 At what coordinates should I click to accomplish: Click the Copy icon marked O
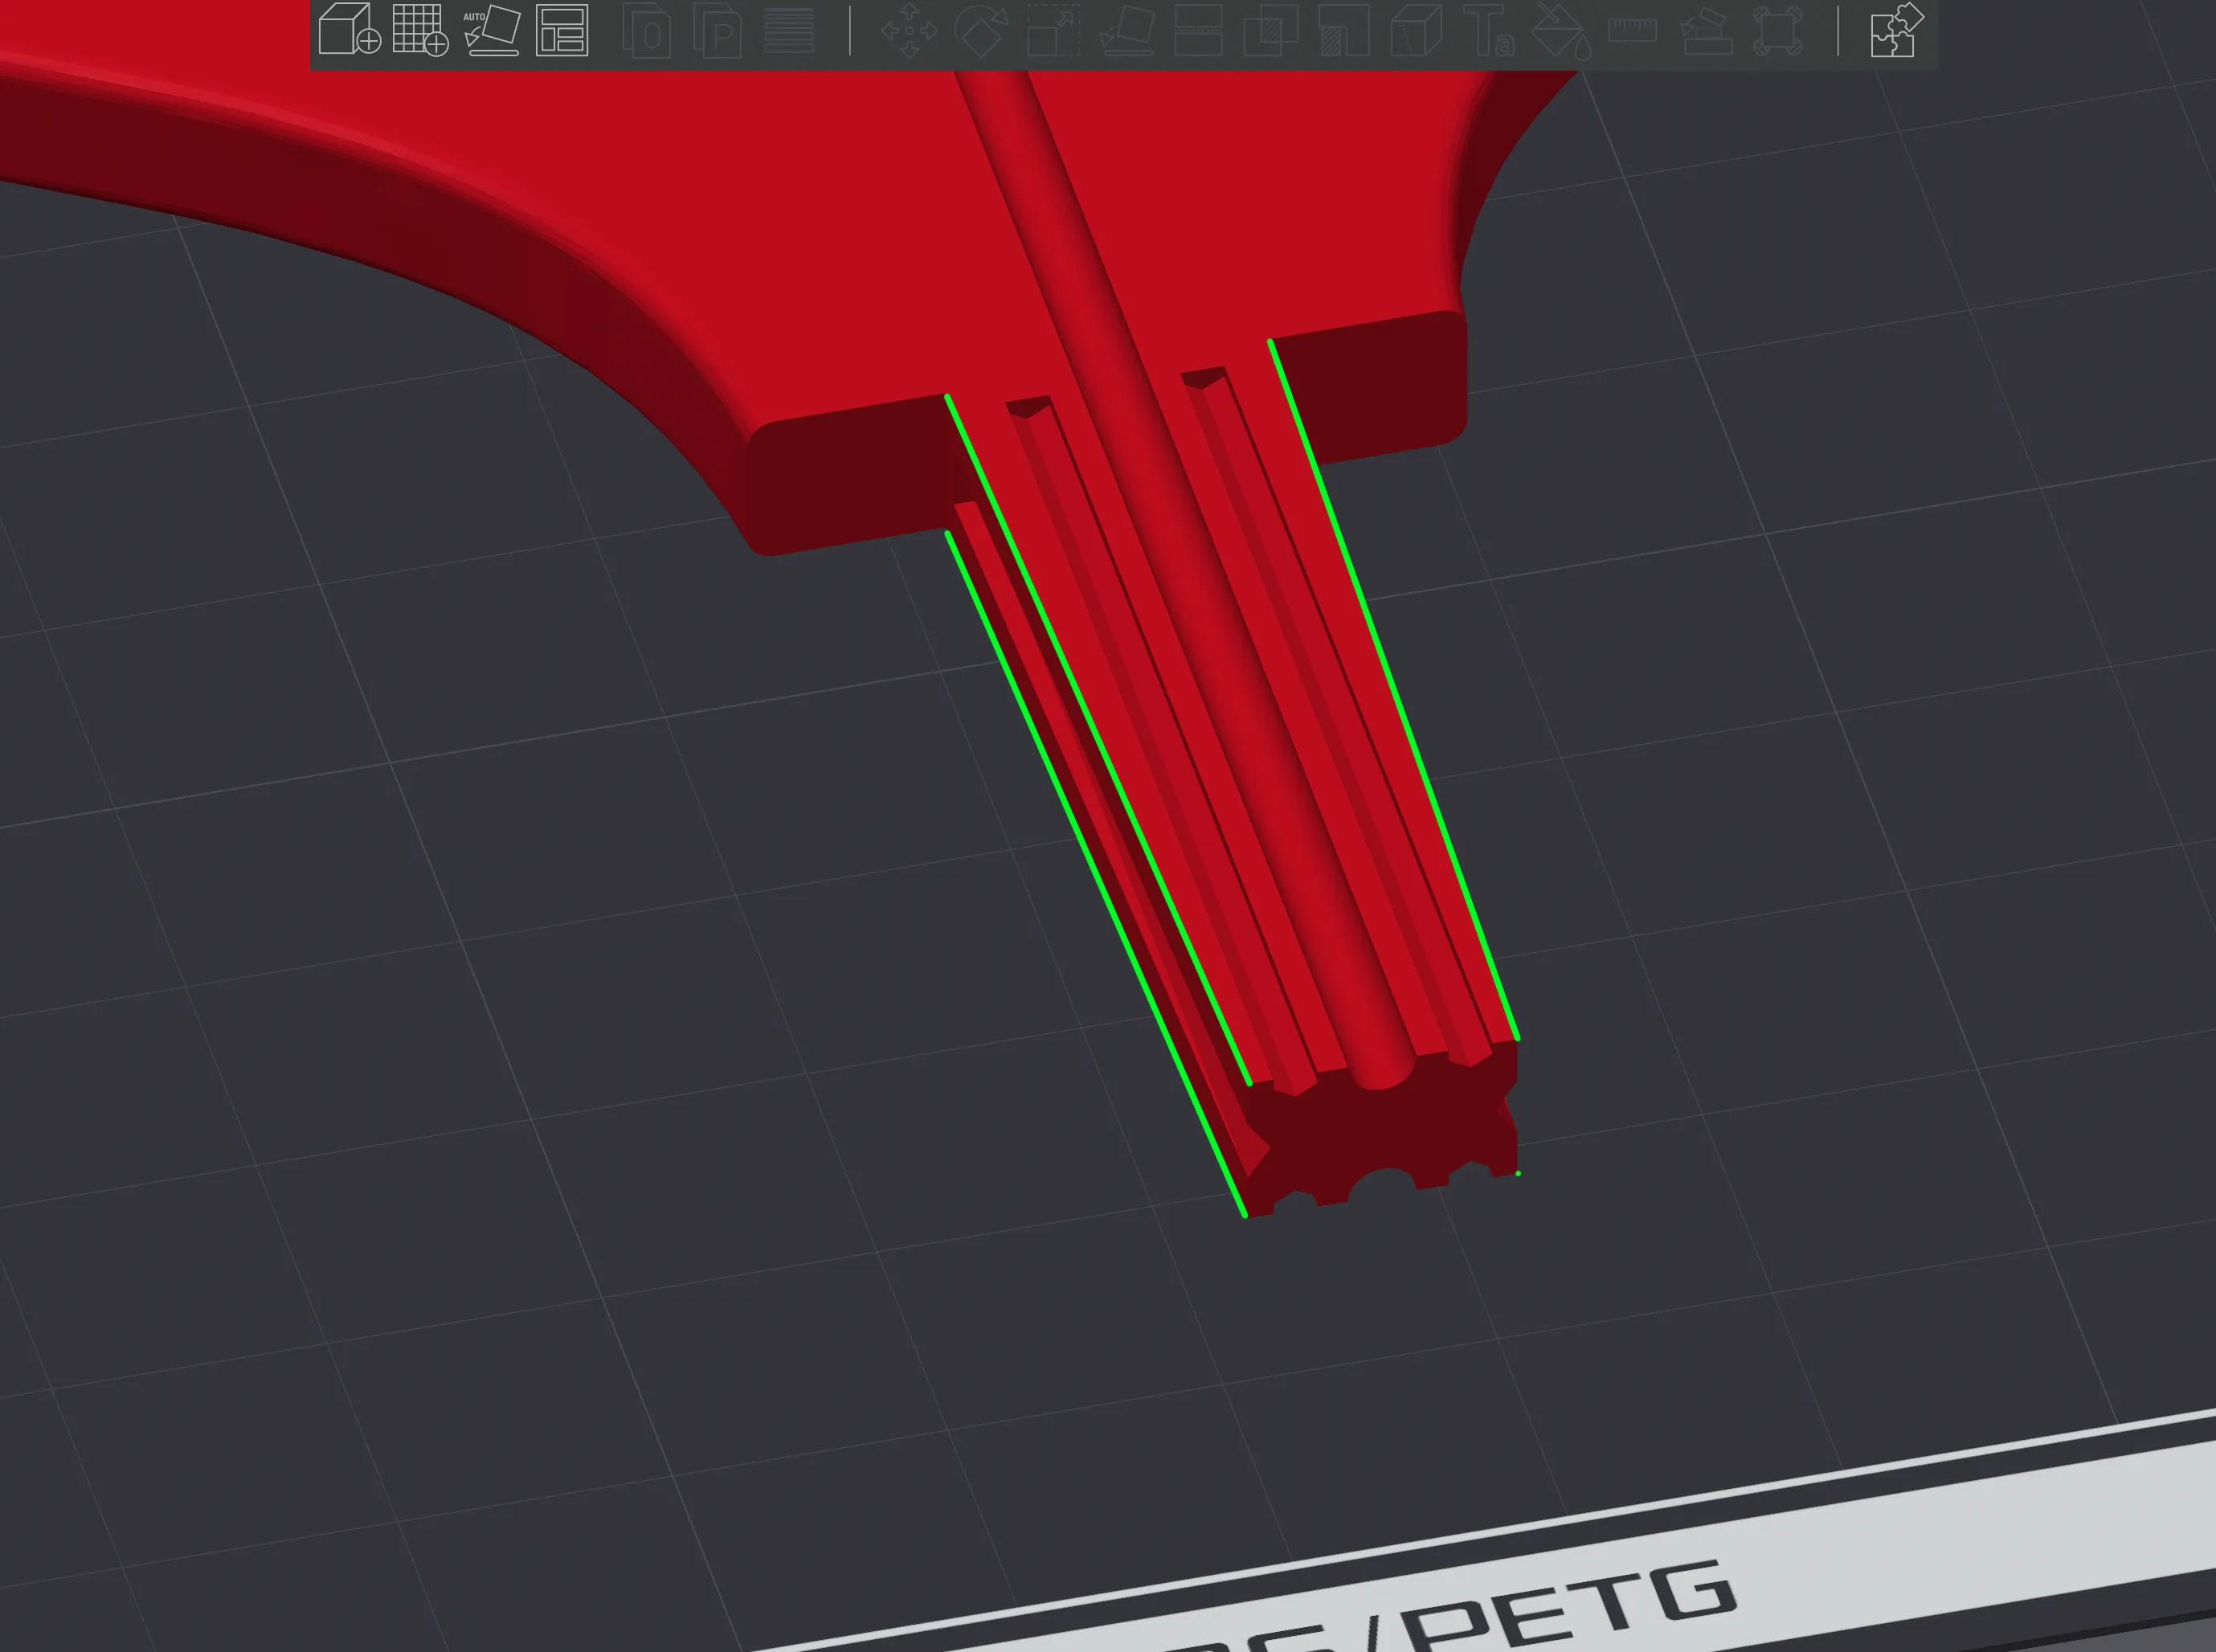[647, 31]
